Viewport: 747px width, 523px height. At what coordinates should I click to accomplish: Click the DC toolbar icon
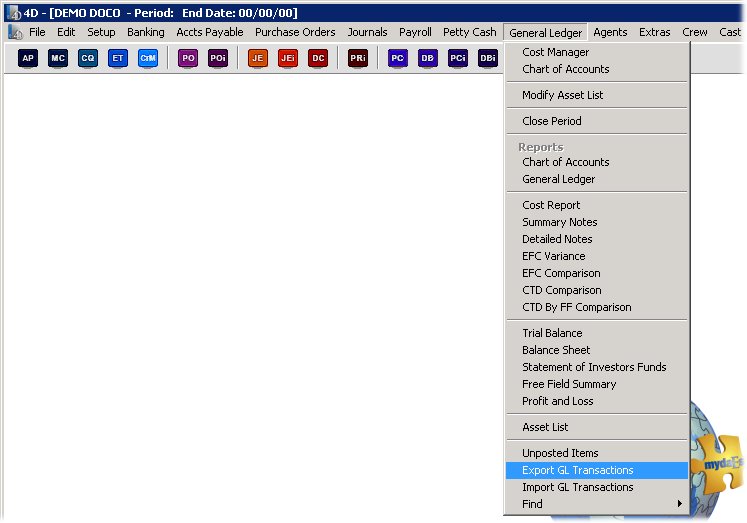[318, 58]
